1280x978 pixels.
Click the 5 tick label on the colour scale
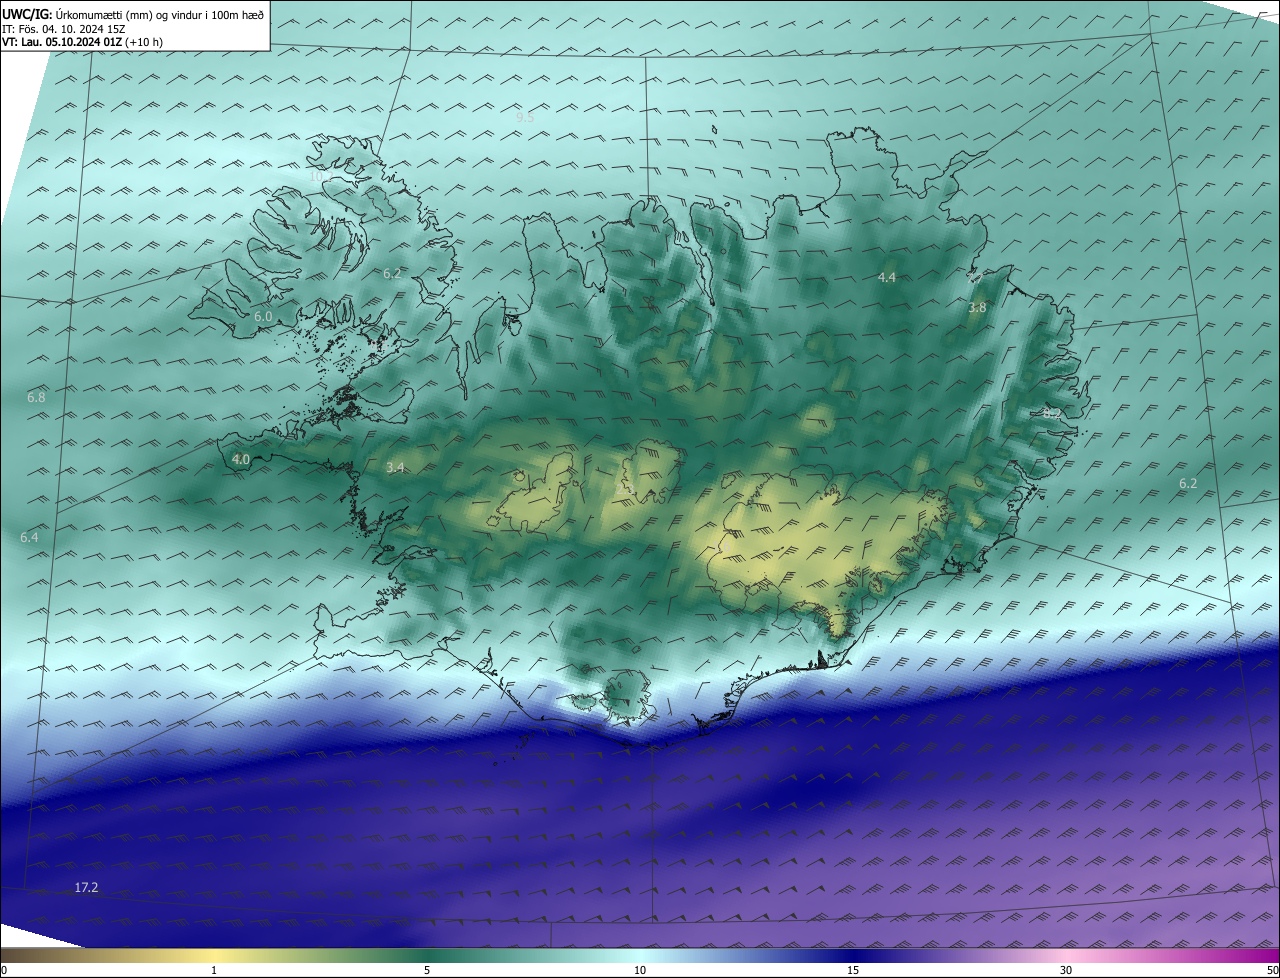click(x=427, y=970)
